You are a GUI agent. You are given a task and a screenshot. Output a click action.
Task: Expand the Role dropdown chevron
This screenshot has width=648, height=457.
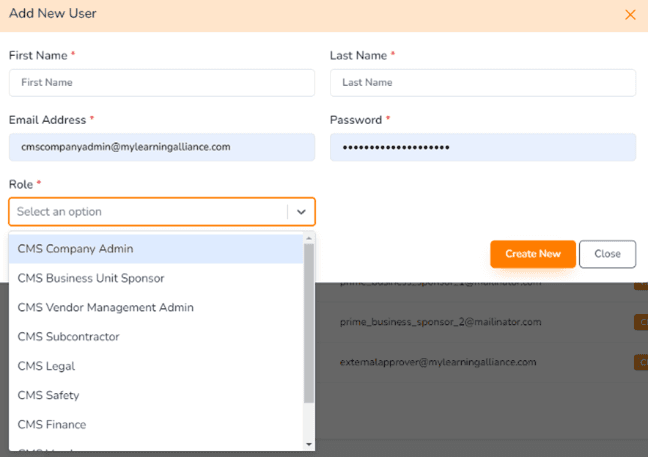301,212
